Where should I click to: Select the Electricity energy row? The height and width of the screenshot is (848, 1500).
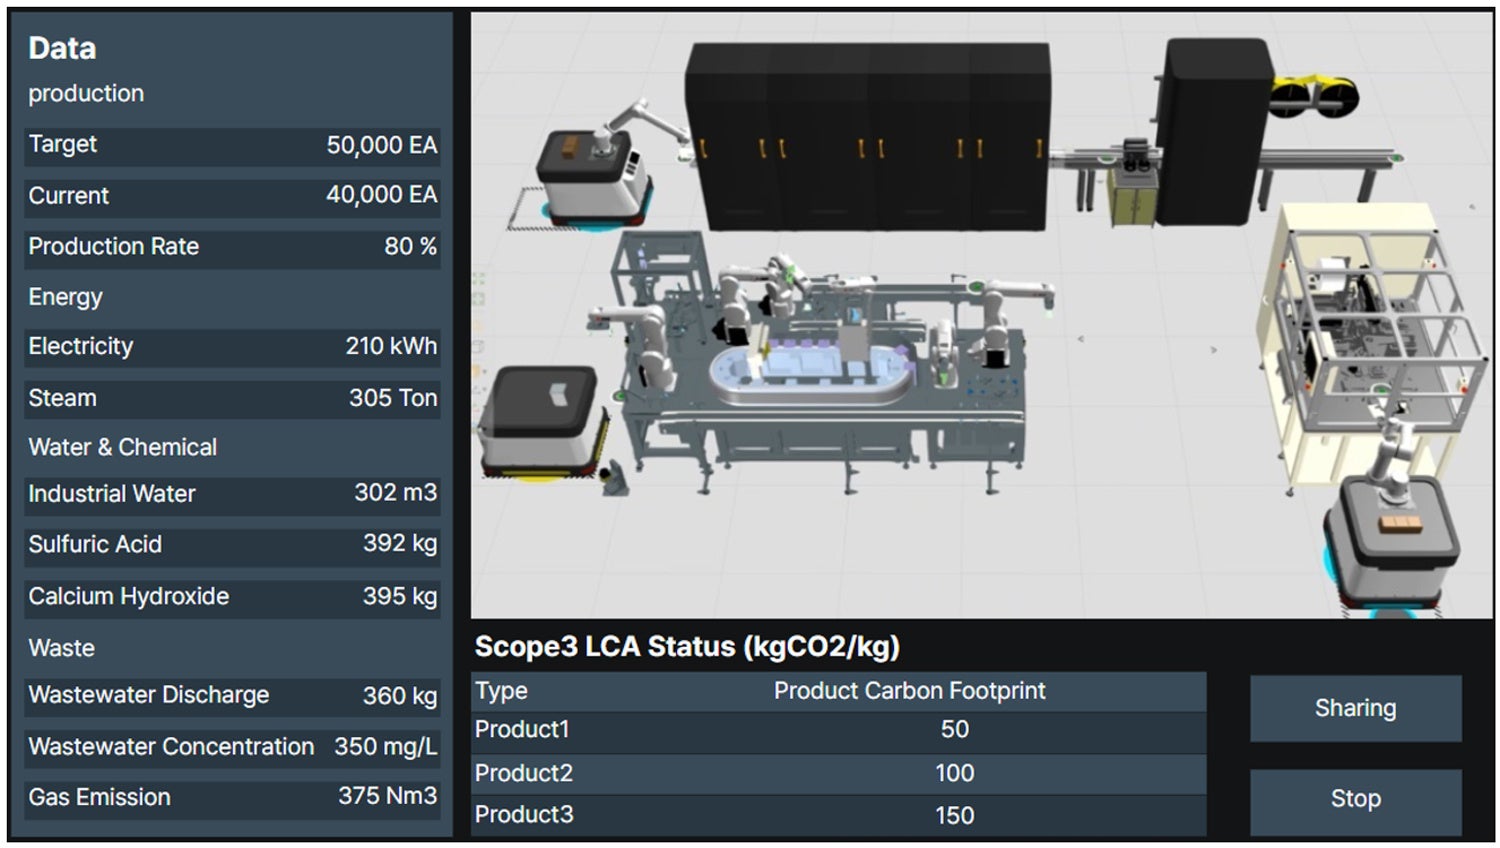click(x=232, y=347)
